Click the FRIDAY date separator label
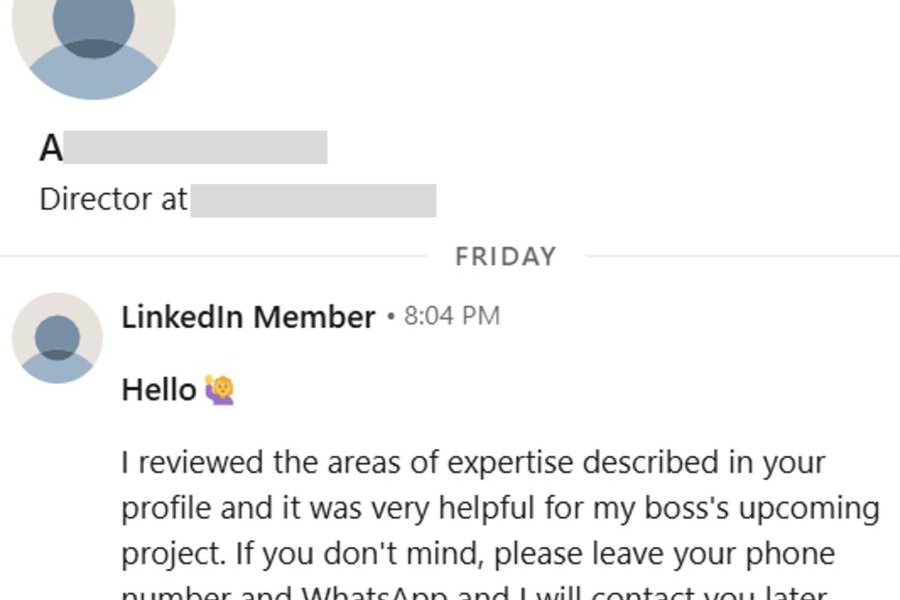 coord(505,256)
